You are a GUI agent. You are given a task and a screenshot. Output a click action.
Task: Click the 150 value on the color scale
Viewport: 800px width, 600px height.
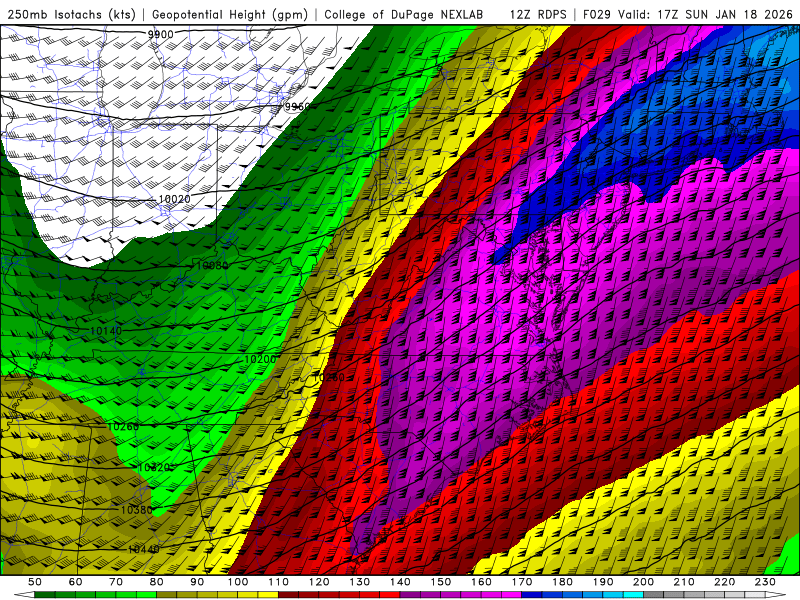point(441,582)
